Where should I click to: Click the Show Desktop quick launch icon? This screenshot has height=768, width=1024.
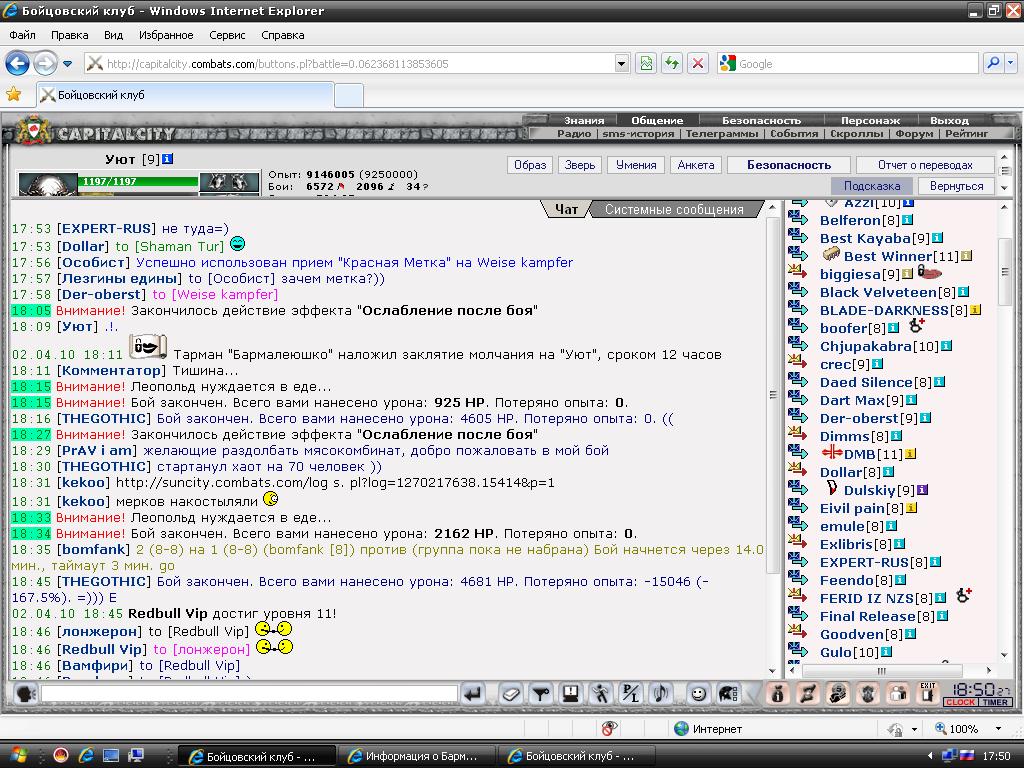110,756
